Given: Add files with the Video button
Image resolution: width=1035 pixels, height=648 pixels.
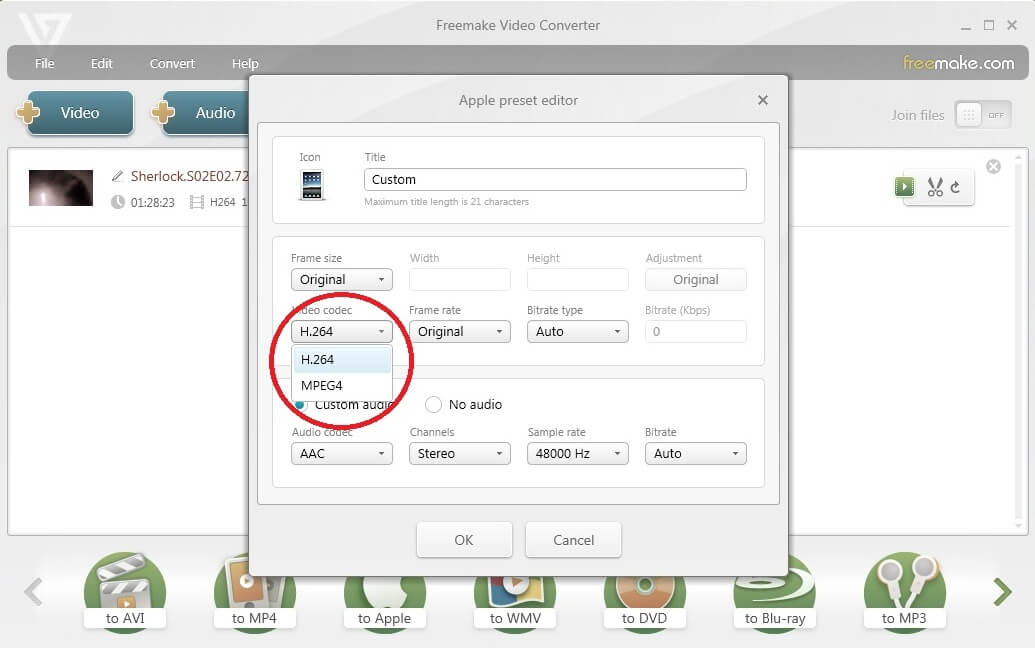Looking at the screenshot, I should pos(79,113).
